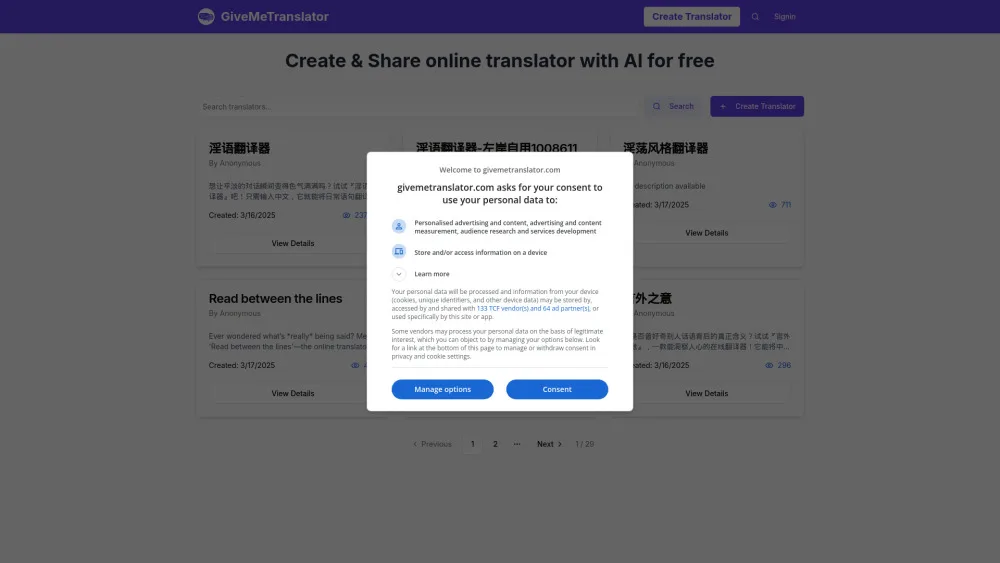Screen dimensions: 1000x563
Task: Click the Consent button
Action: [557, 390]
